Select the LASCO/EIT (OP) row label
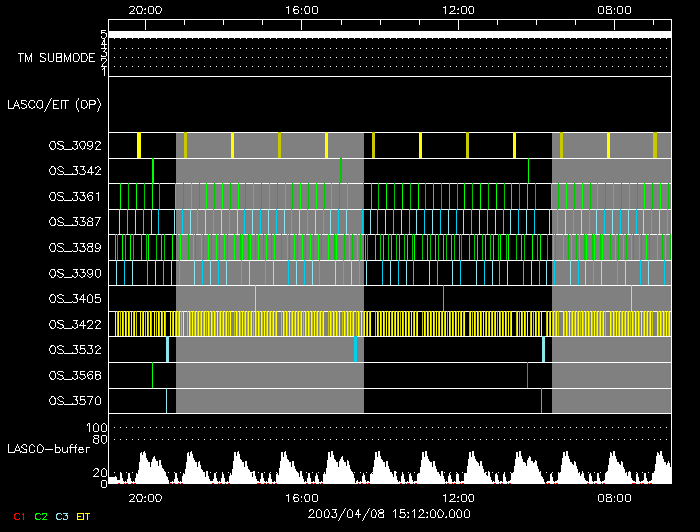This screenshot has height=532, width=700. (54, 104)
